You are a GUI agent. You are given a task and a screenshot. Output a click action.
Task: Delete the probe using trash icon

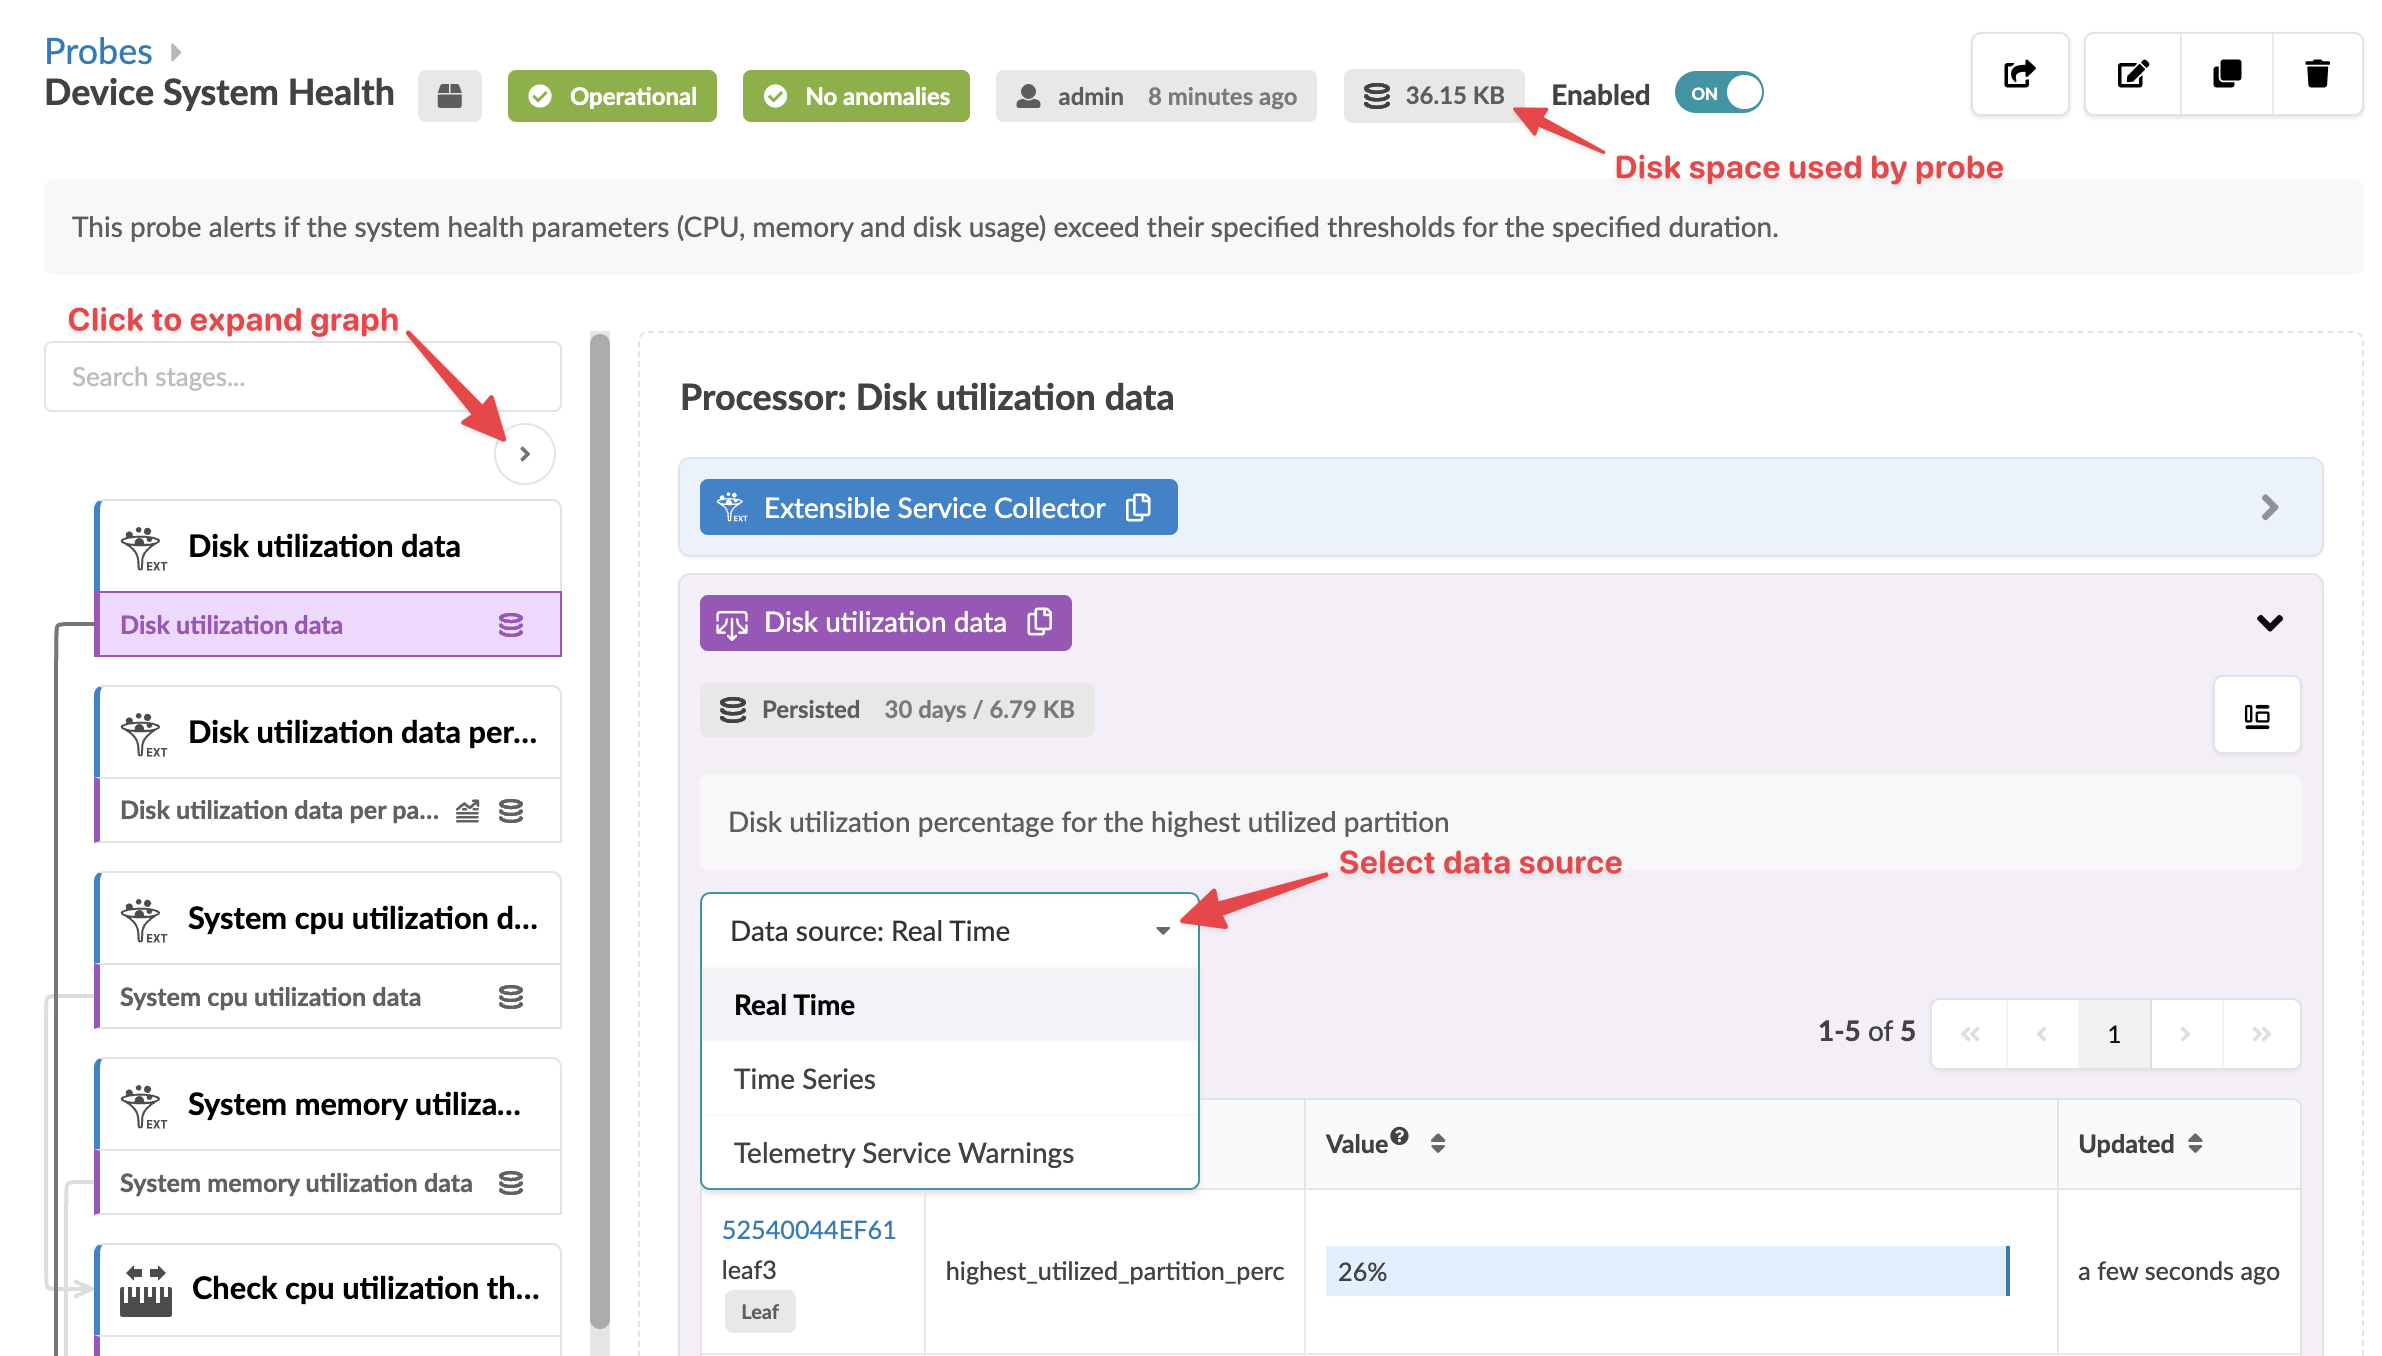(x=2317, y=74)
